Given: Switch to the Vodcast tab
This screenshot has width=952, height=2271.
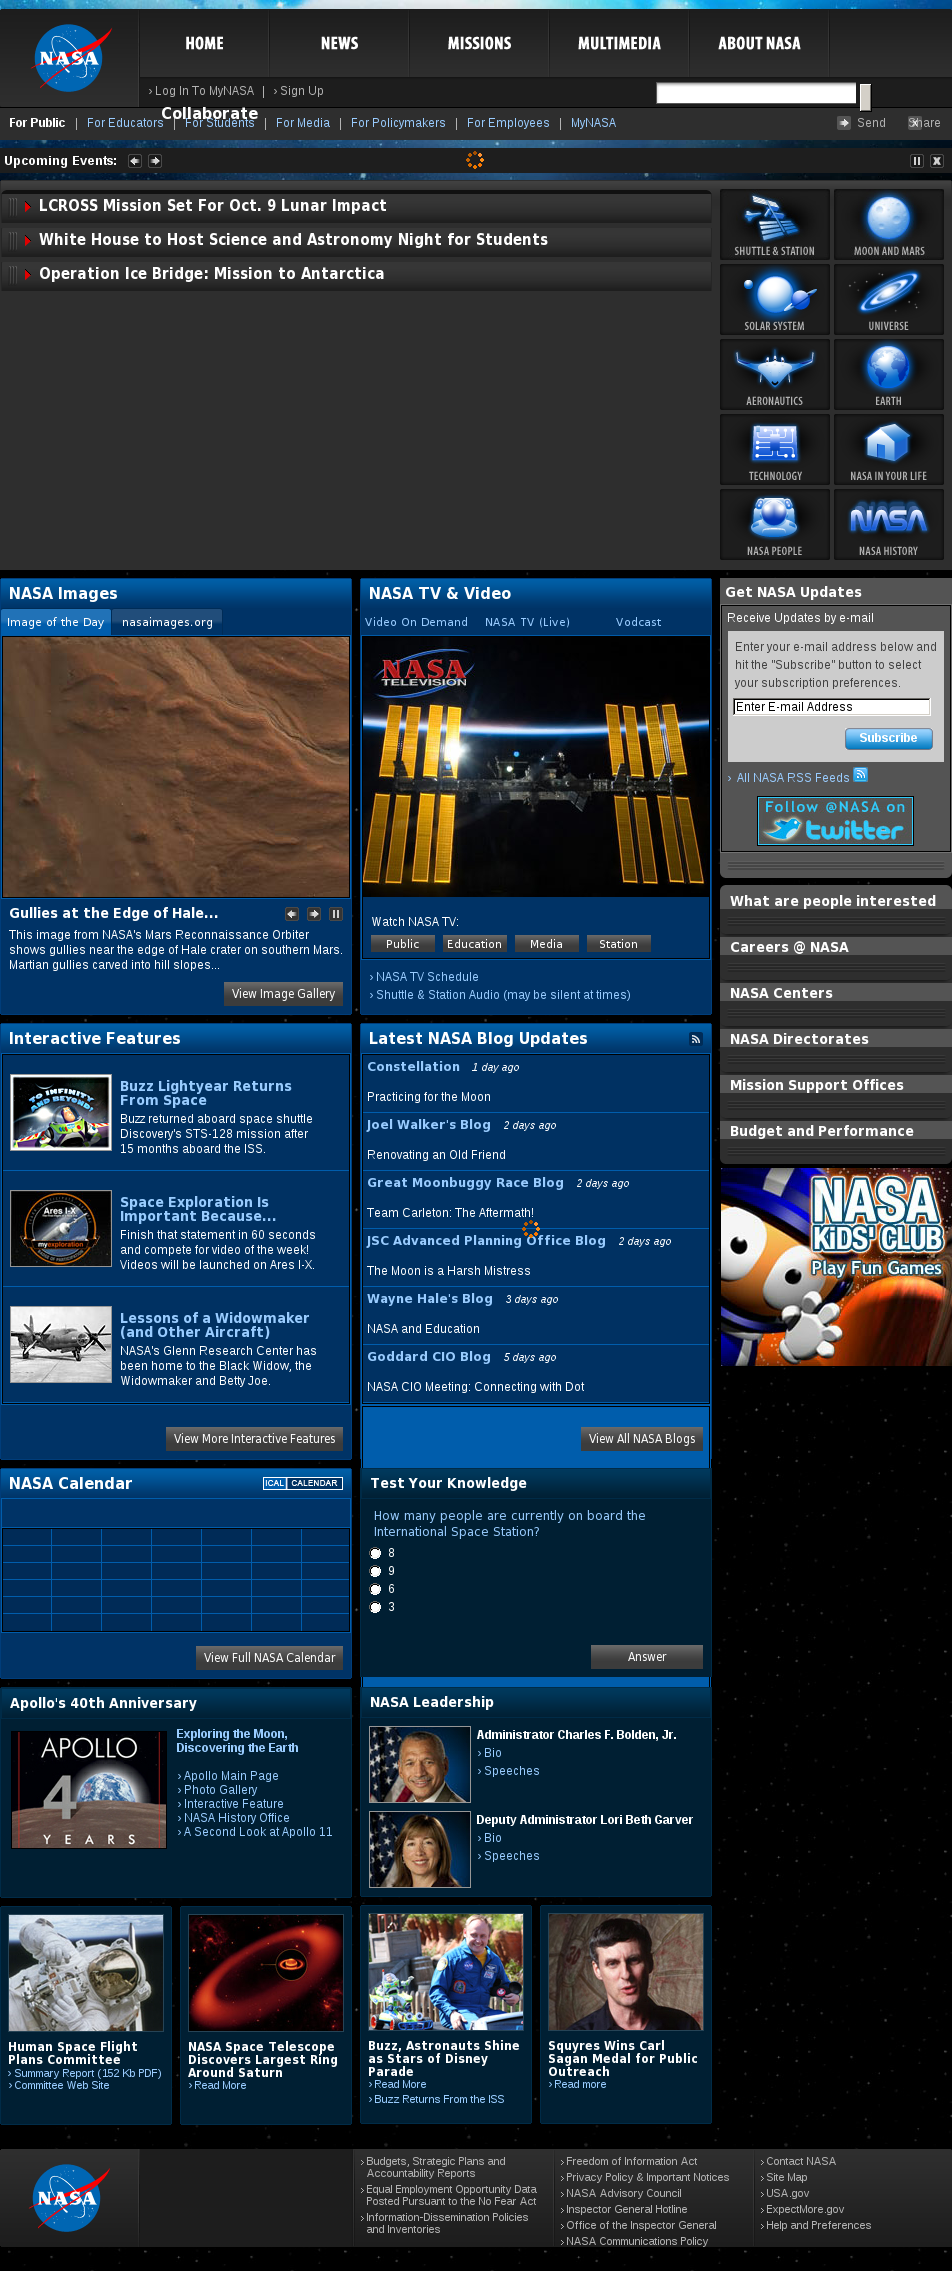Looking at the screenshot, I should point(638,622).
